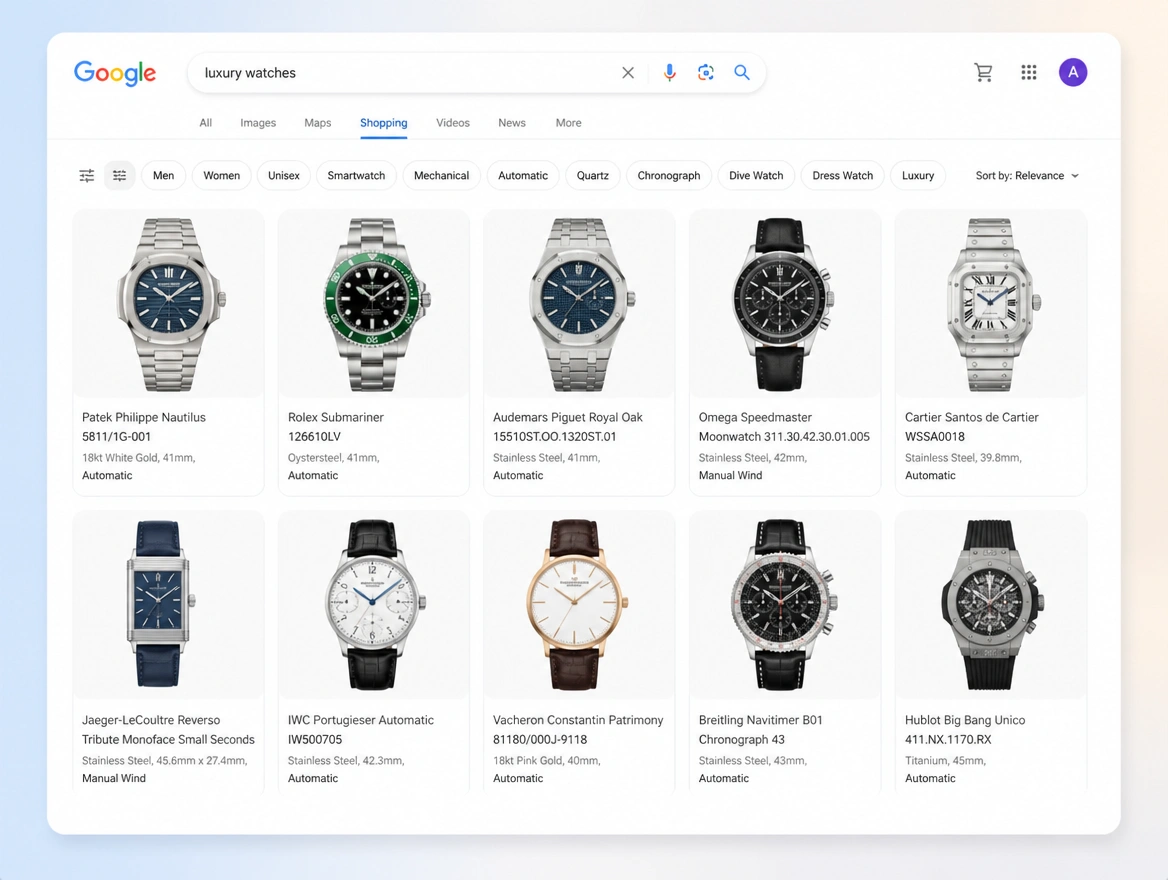This screenshot has height=880, width=1168.
Task: Click Hublot Big Bang Unico title
Action: coord(965,729)
